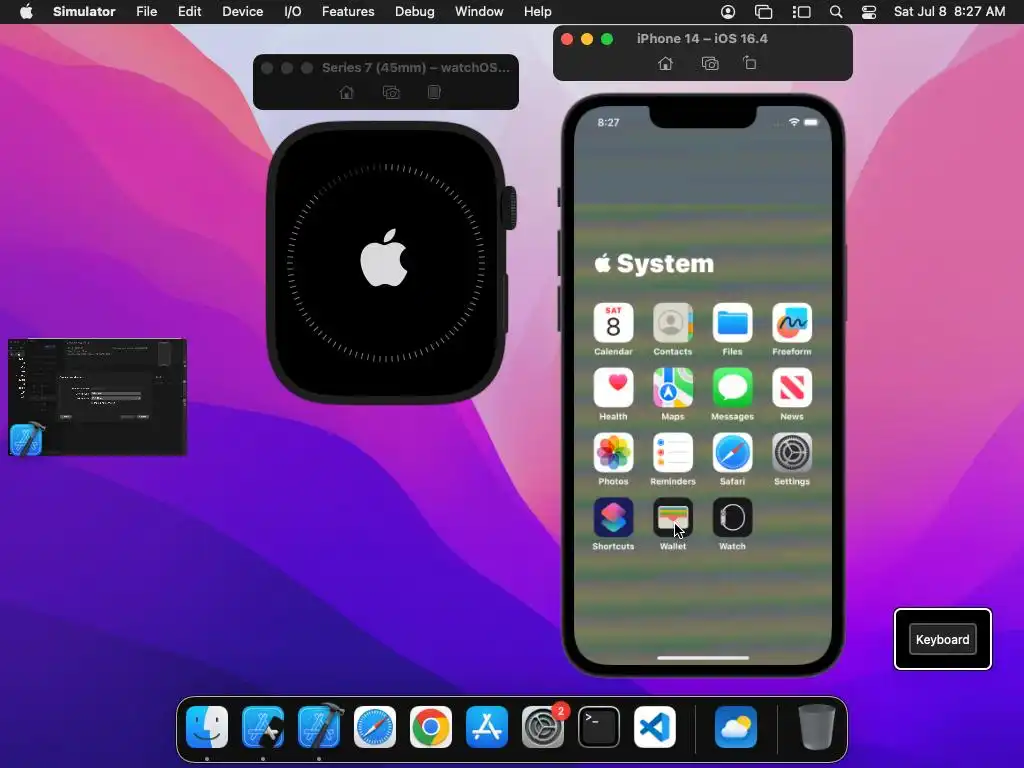Open the Trash in the Dock

[x=816, y=727]
